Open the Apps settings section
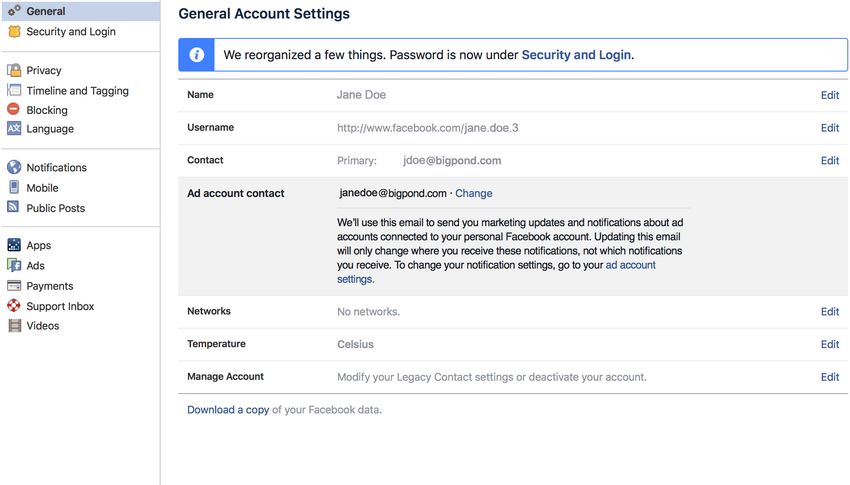 (38, 245)
